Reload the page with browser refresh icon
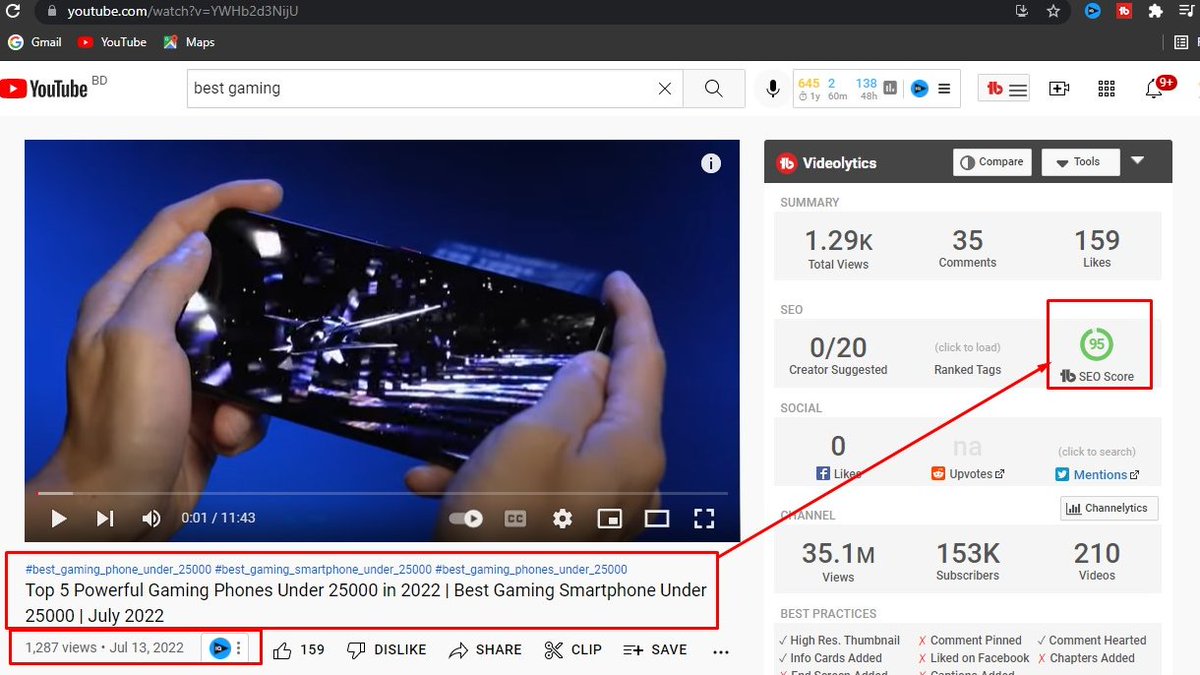Screen dimensions: 1200x675 (14, 11)
